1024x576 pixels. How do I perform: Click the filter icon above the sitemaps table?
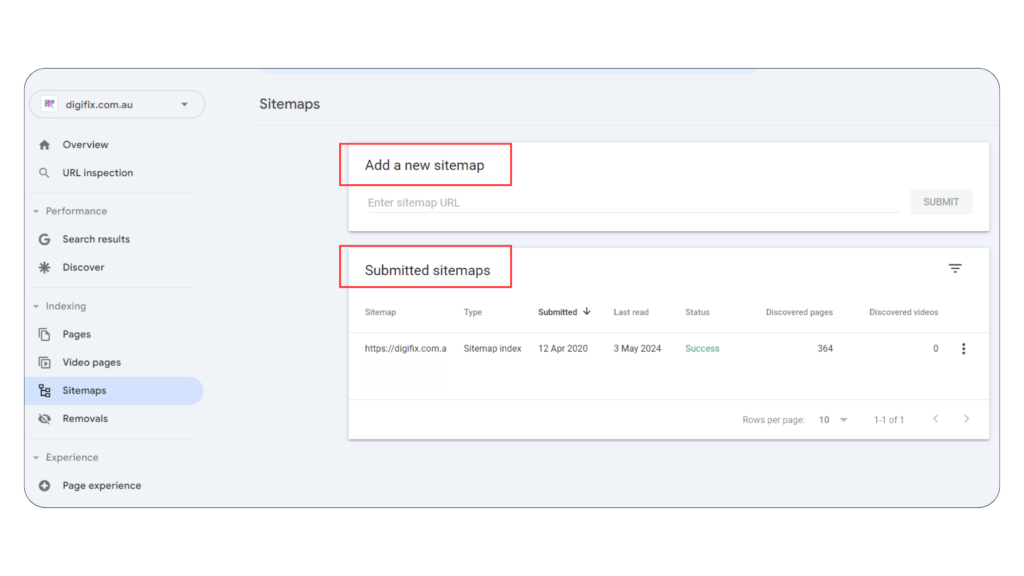click(x=955, y=268)
